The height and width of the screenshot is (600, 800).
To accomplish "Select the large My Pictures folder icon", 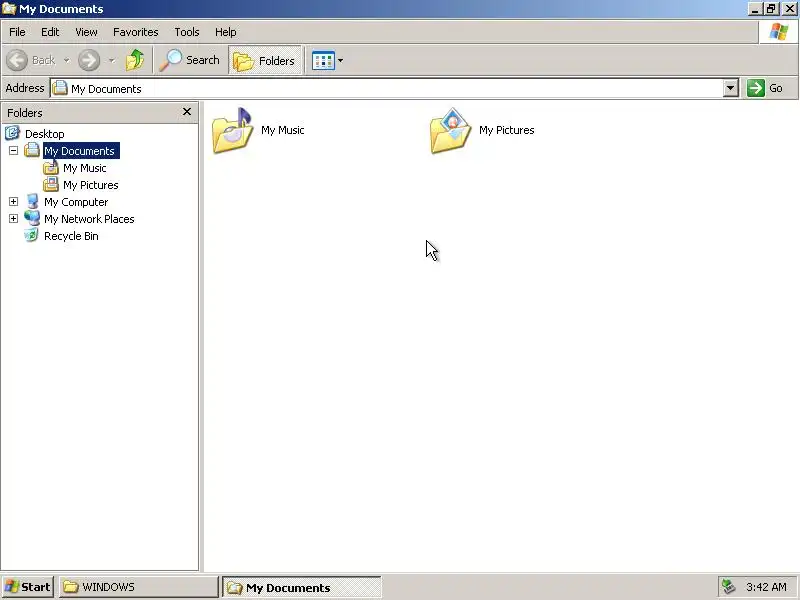I will tap(450, 131).
